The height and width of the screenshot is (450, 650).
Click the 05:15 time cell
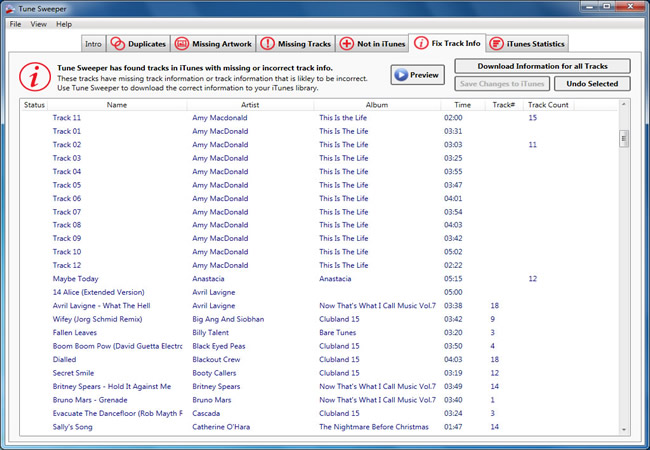click(453, 278)
